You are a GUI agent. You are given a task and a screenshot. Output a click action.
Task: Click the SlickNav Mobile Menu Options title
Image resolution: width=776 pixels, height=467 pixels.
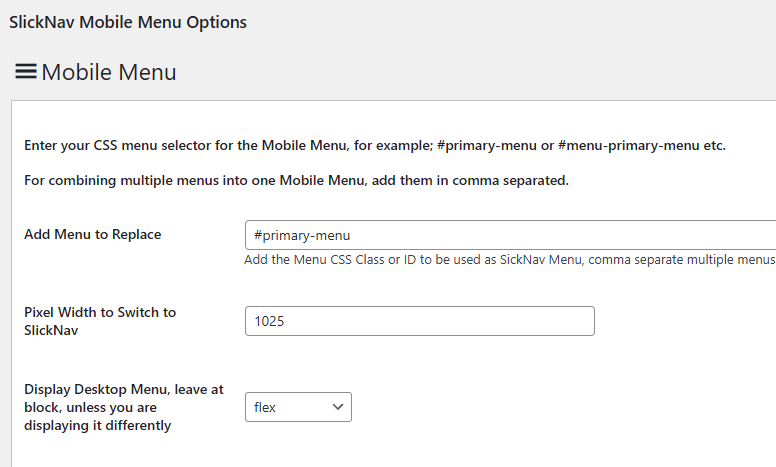pyautogui.click(x=128, y=21)
